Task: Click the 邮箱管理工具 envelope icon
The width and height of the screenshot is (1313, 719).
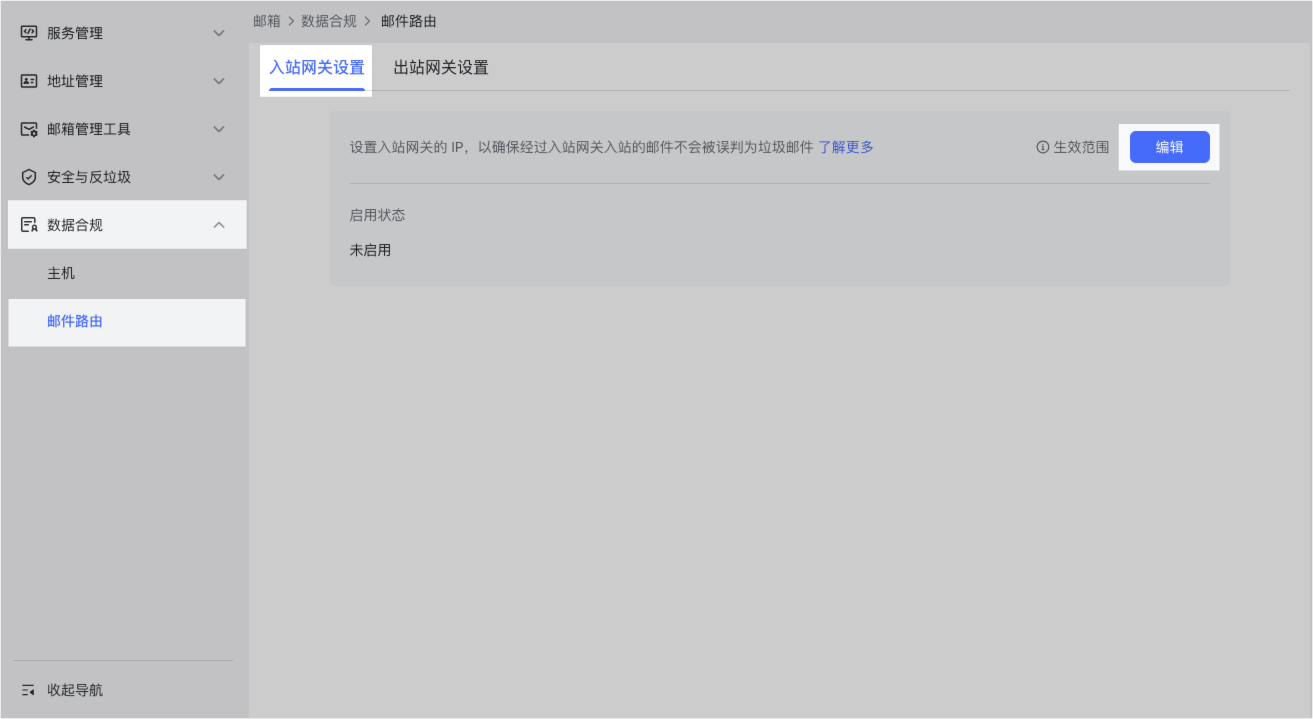Action: click(29, 129)
